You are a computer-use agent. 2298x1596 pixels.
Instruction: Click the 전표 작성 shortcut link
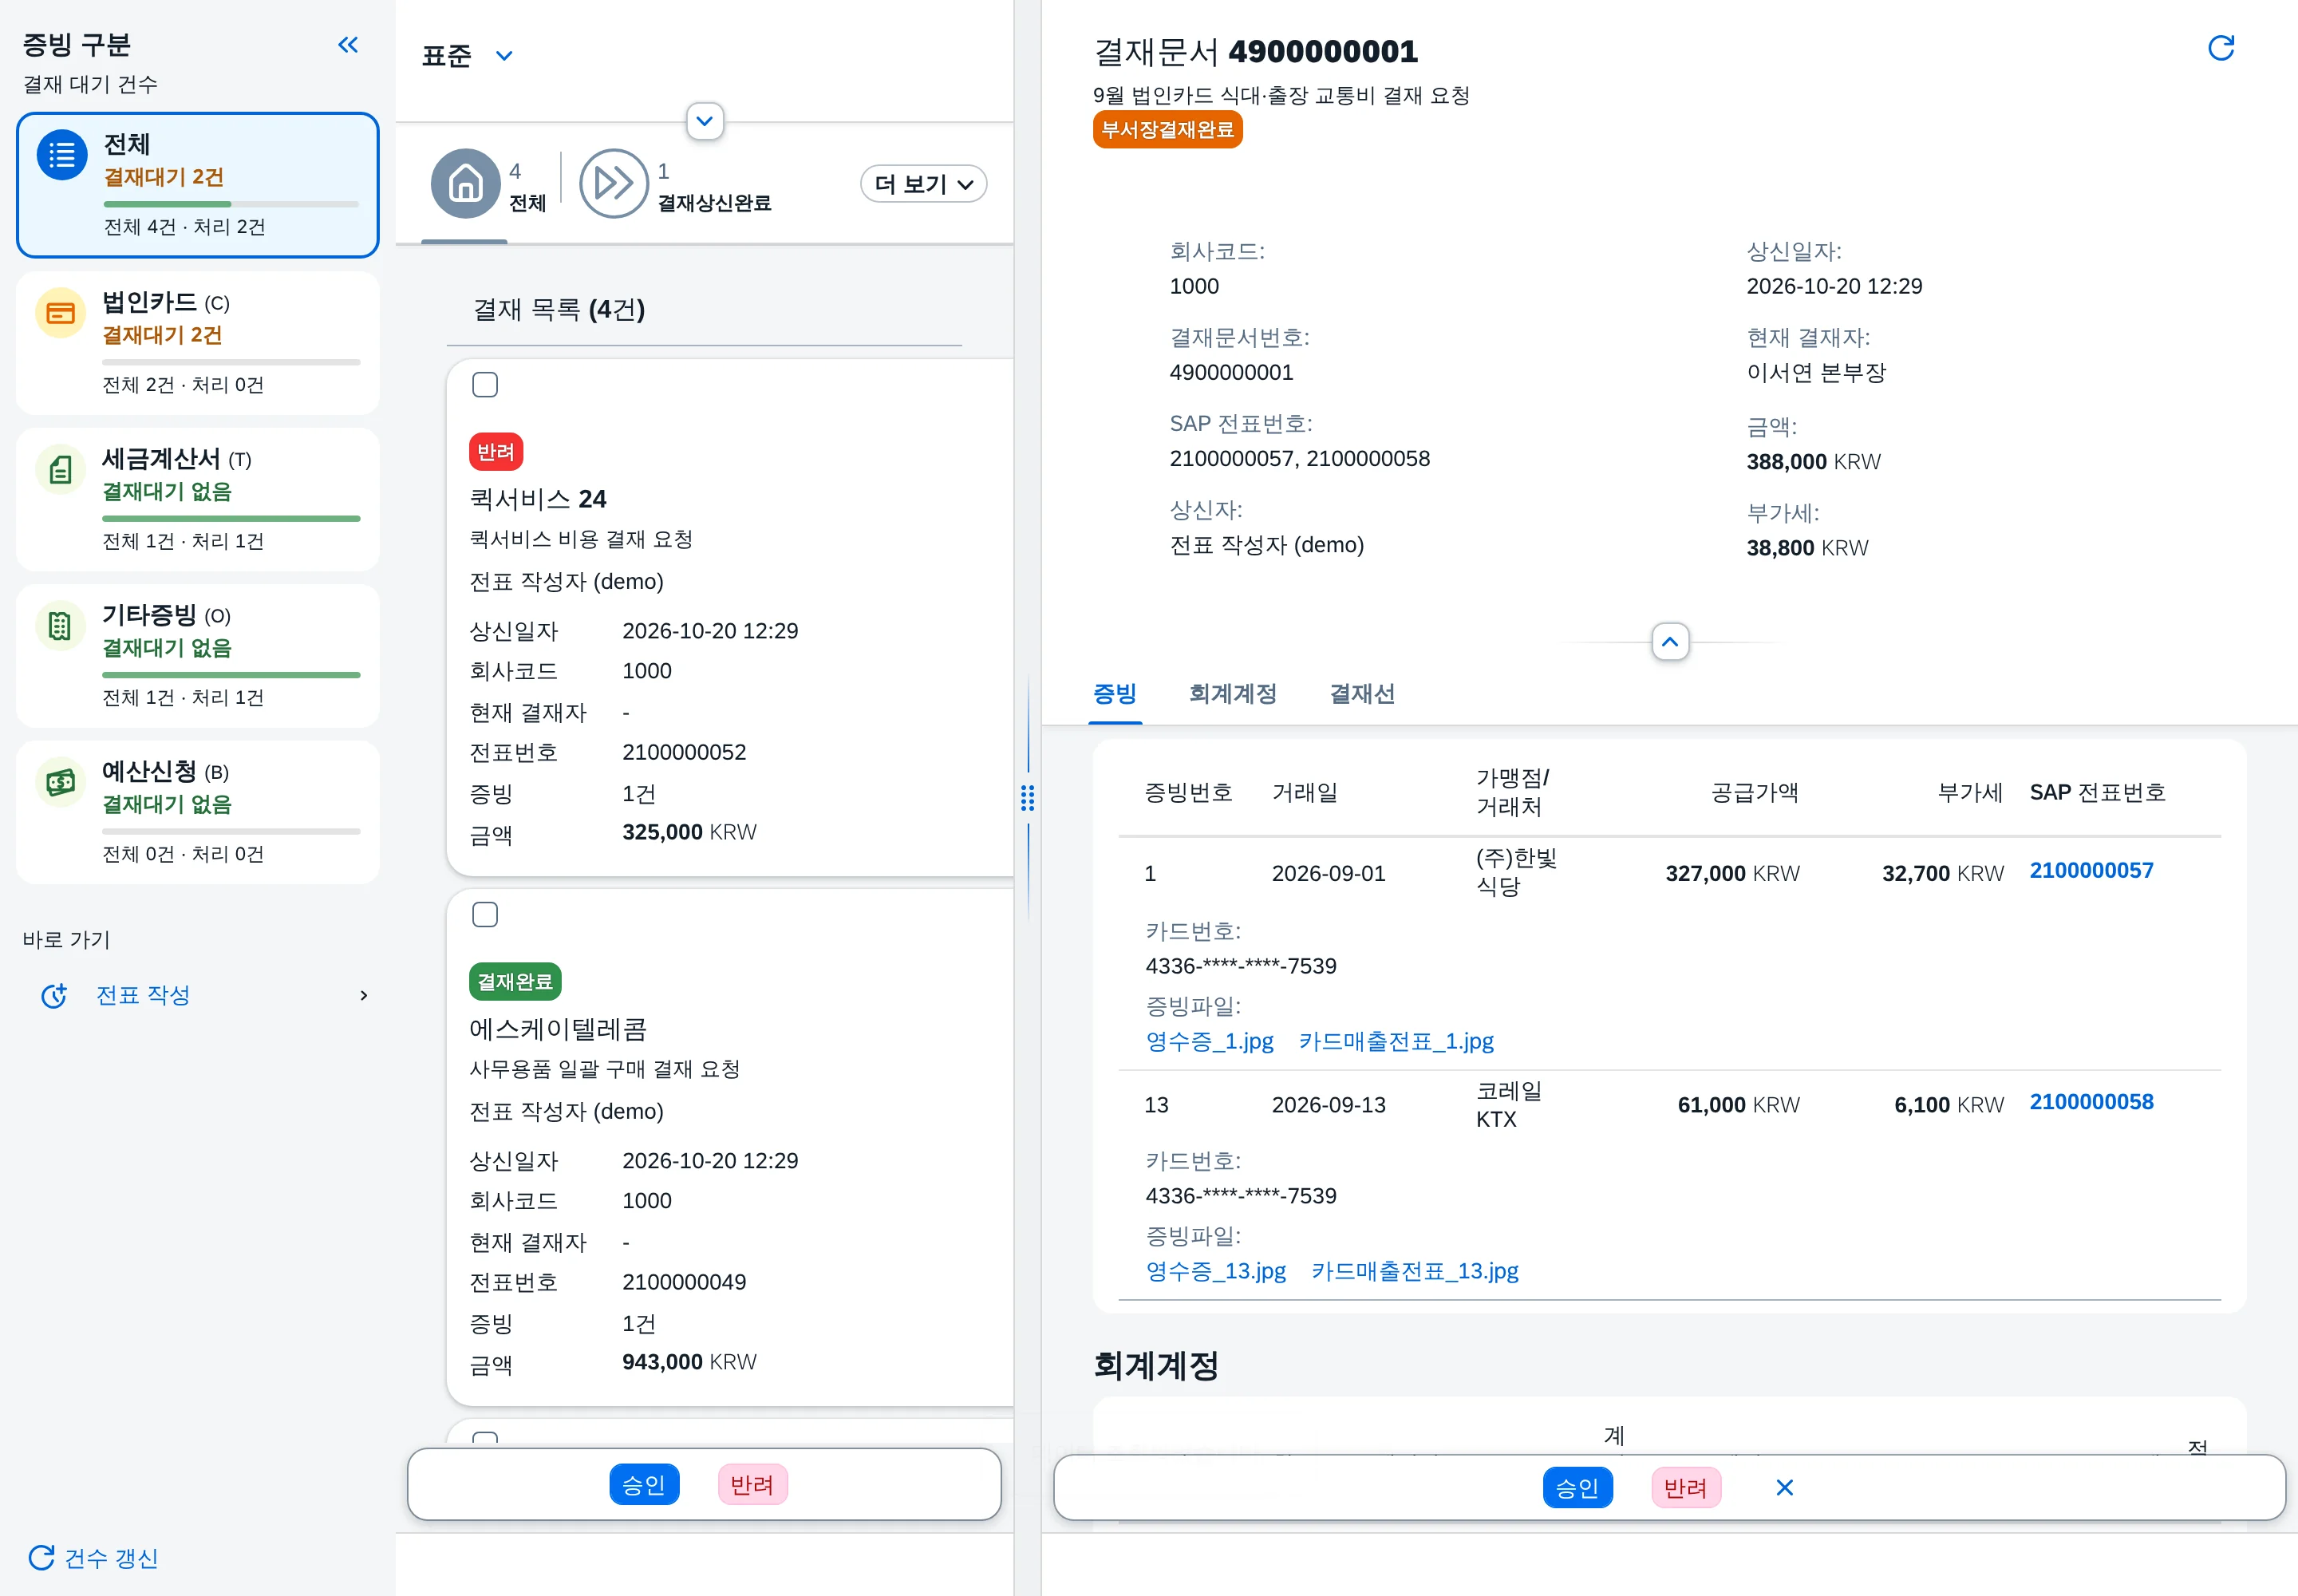coord(143,996)
